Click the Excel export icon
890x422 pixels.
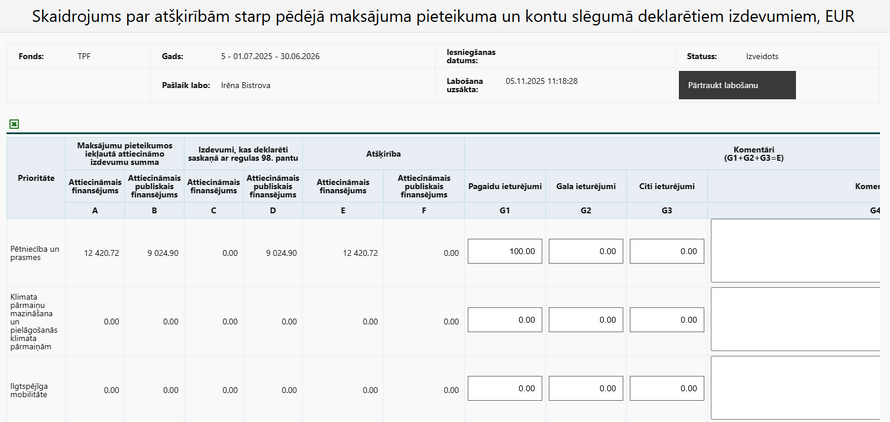tap(14, 124)
